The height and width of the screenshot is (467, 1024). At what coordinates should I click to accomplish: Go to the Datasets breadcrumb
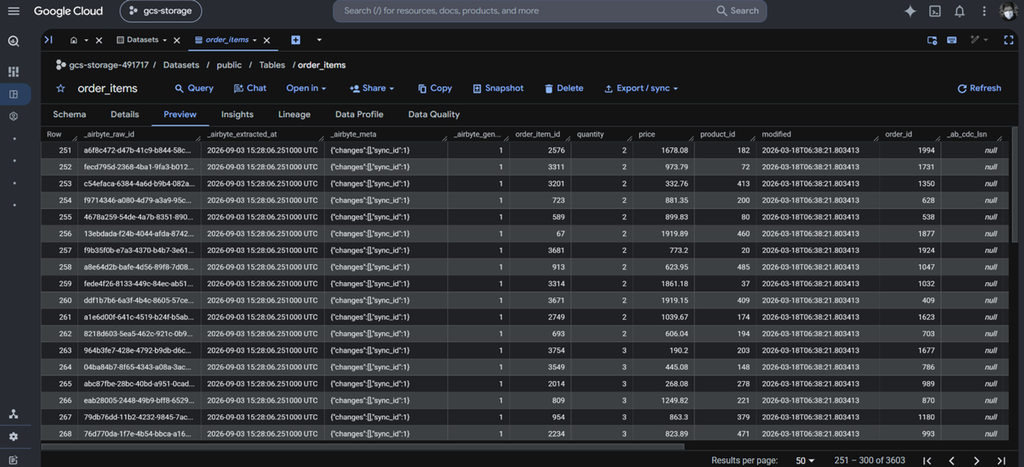pyautogui.click(x=181, y=65)
